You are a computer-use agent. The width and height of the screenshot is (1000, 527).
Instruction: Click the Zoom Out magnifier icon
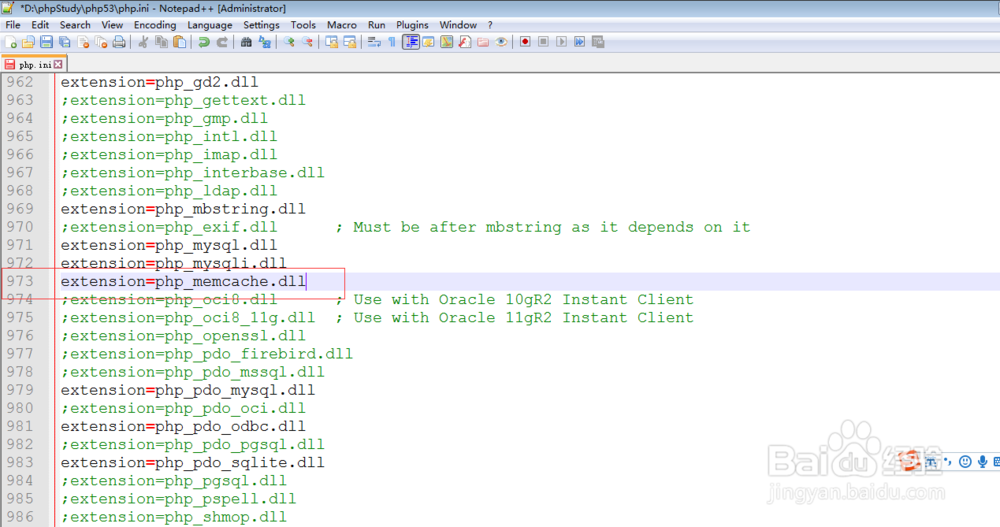pos(307,42)
